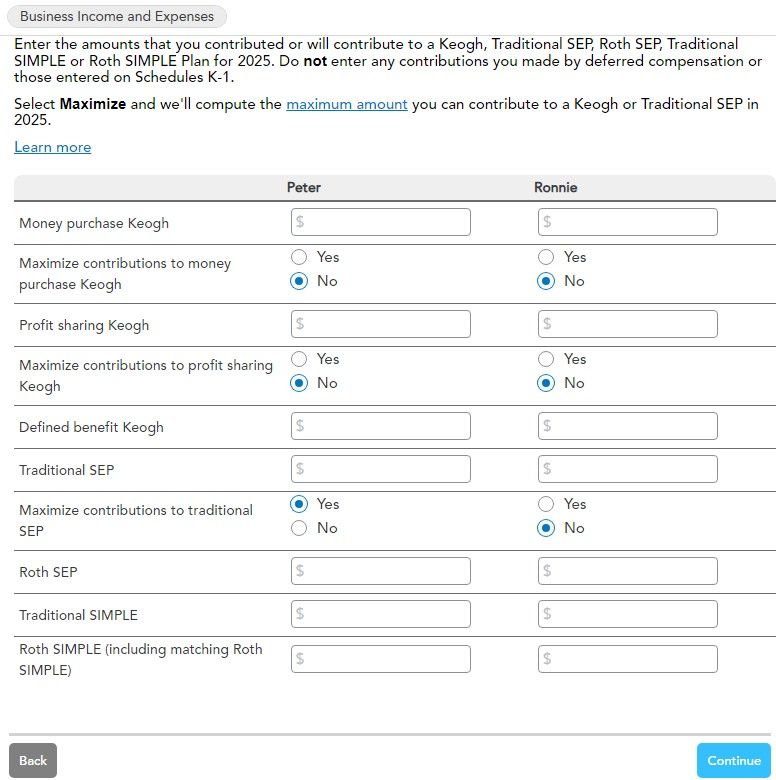The height and width of the screenshot is (780, 776).
Task: Click Peter's Roth SEP amount field
Action: (x=380, y=571)
